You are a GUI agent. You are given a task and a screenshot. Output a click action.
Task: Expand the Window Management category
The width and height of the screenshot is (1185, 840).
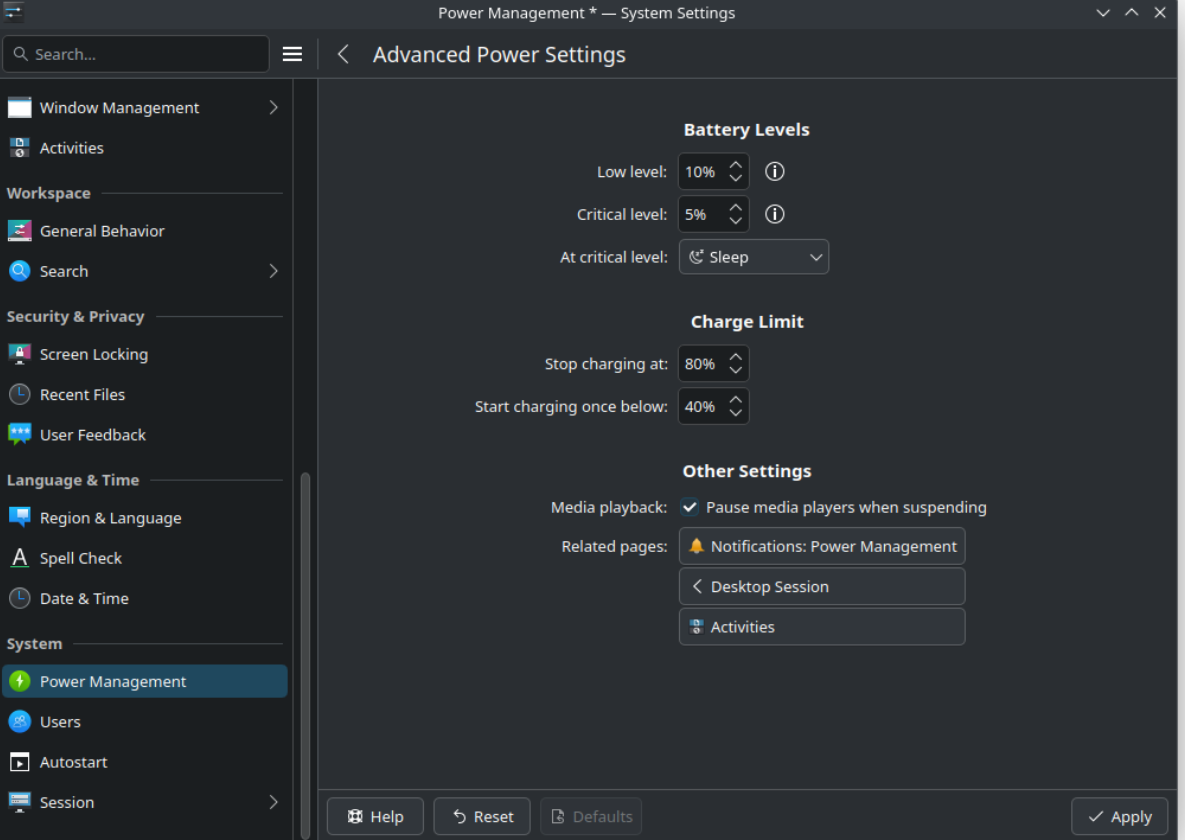coord(273,107)
